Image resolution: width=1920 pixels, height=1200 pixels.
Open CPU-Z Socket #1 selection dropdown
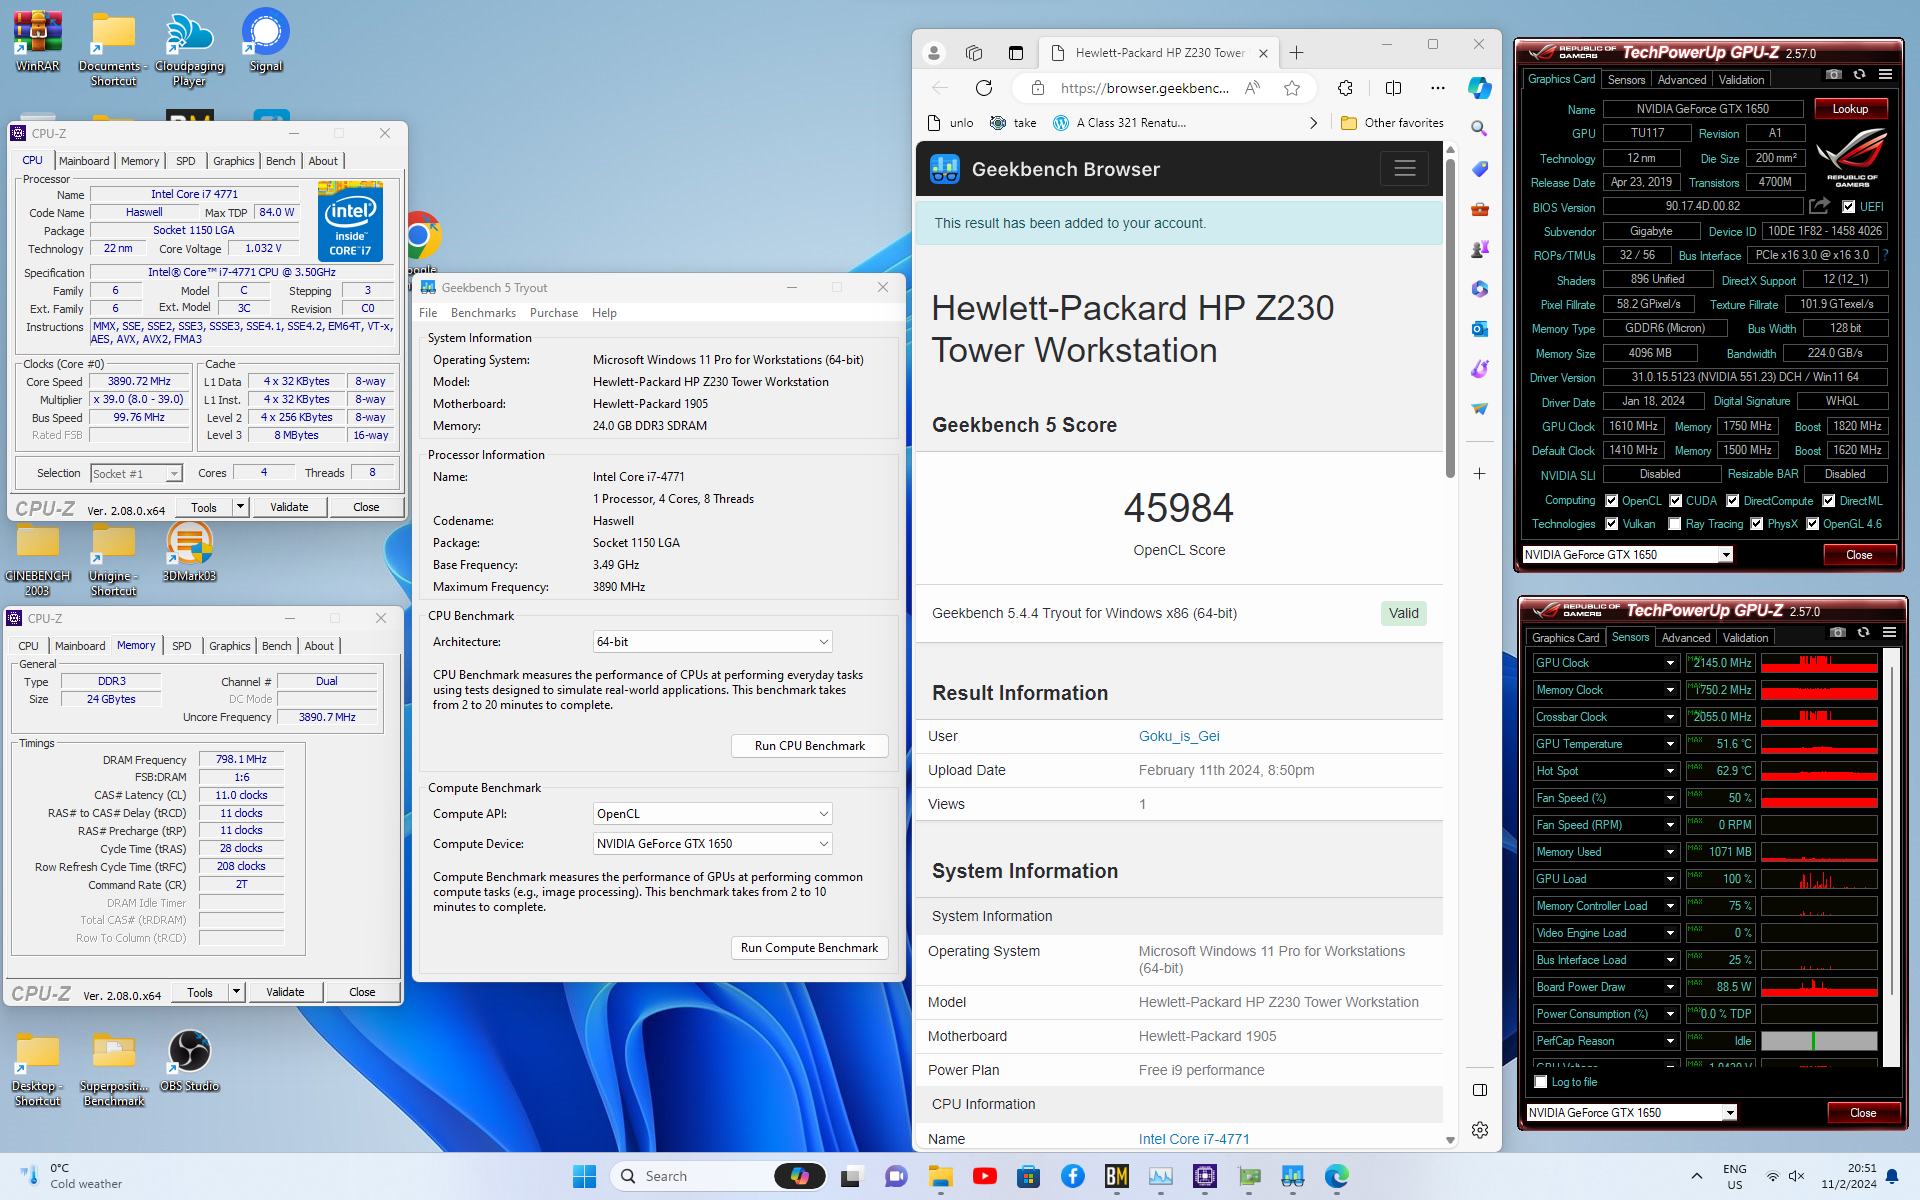click(x=136, y=474)
